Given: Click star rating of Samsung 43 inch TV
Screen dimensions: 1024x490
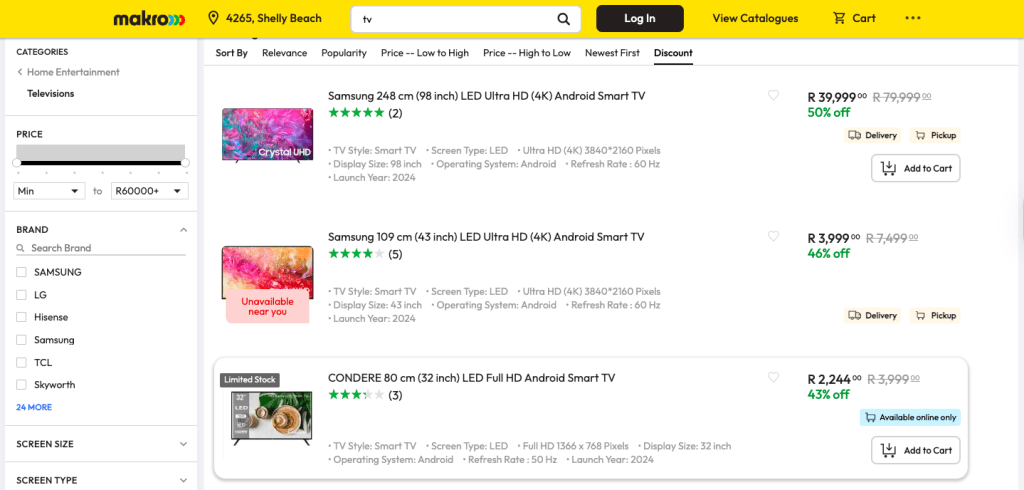Looking at the screenshot, I should 356,253.
